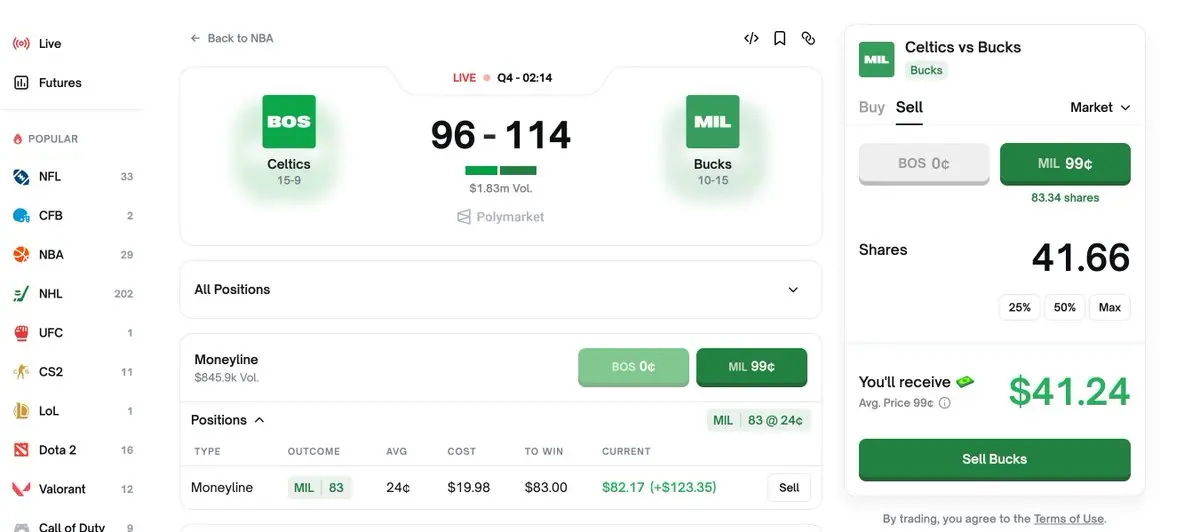Collapse the Positions section
Image resolution: width=1200 pixels, height=532 pixels.
(x=228, y=420)
